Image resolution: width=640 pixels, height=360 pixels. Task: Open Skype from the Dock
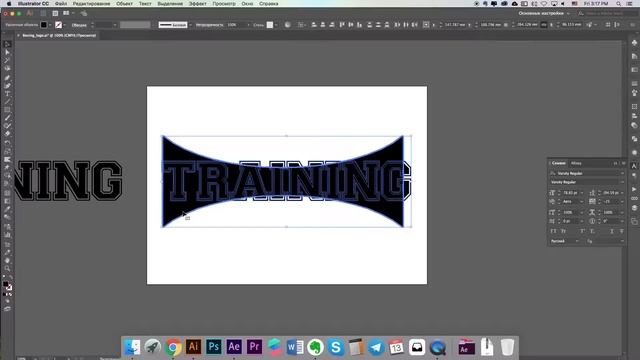336,347
